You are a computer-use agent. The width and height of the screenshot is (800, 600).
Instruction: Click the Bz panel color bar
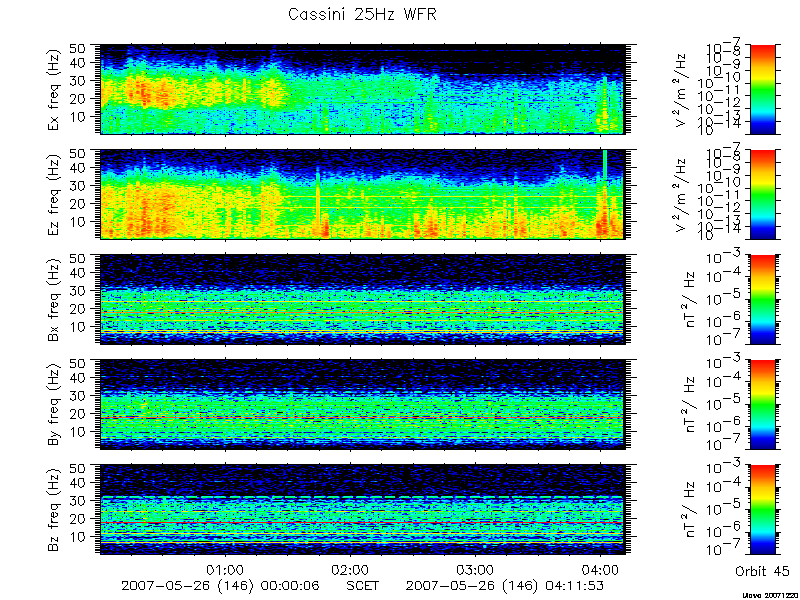tap(763, 510)
